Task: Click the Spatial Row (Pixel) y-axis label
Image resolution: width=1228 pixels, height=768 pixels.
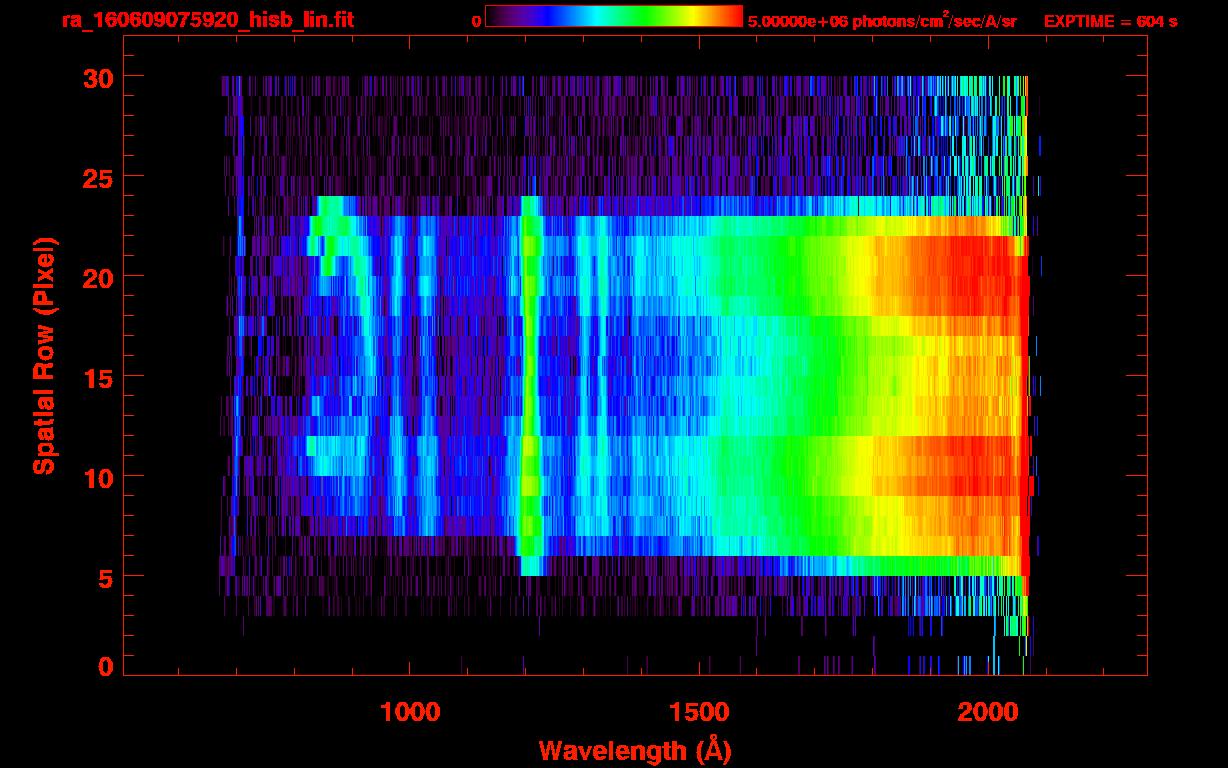Action: pos(44,356)
